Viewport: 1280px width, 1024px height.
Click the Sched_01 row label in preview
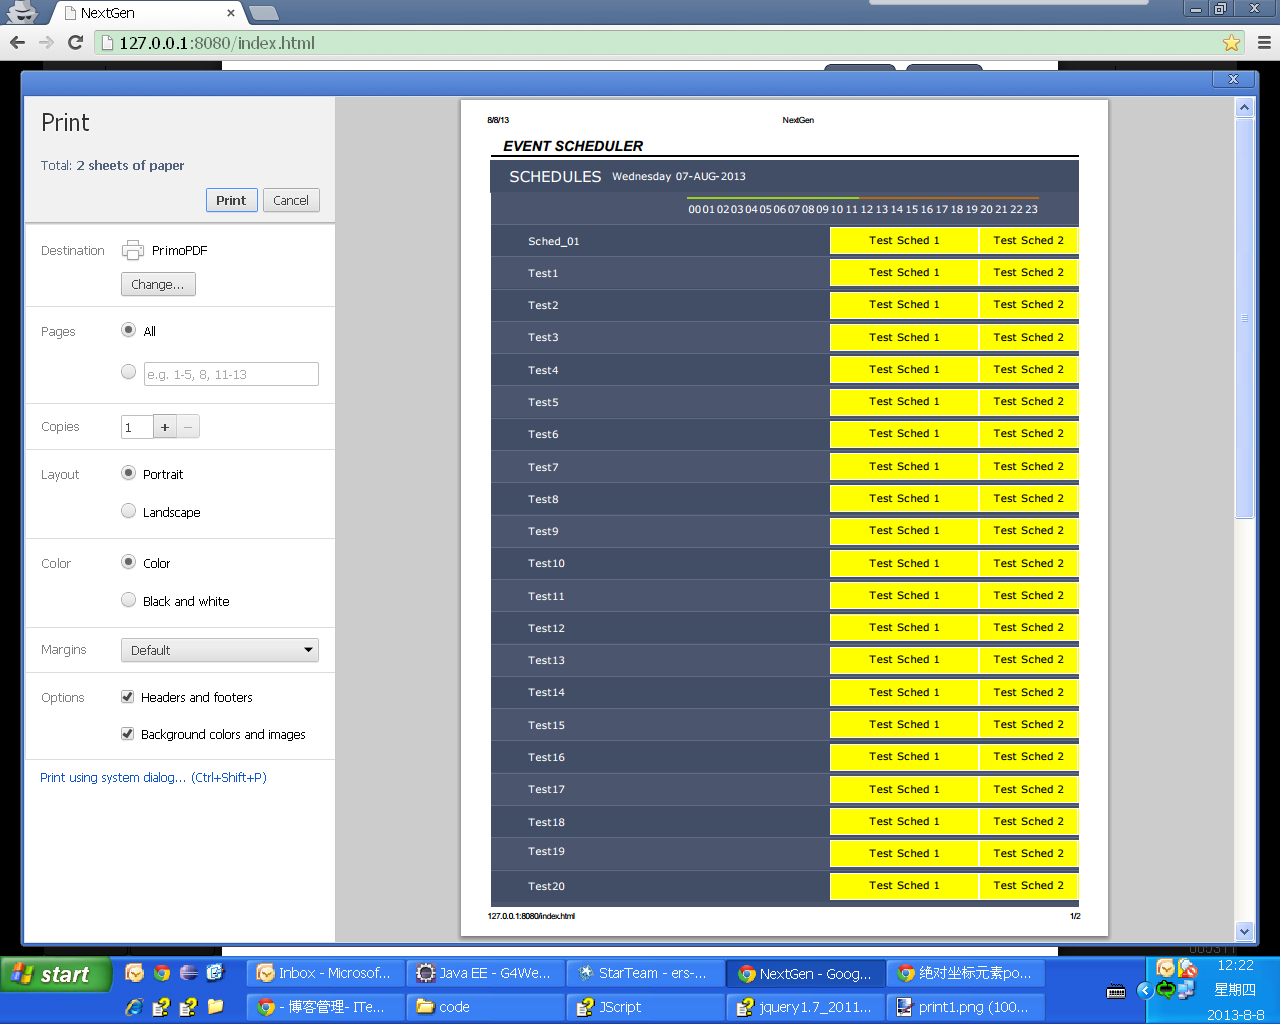pos(554,241)
